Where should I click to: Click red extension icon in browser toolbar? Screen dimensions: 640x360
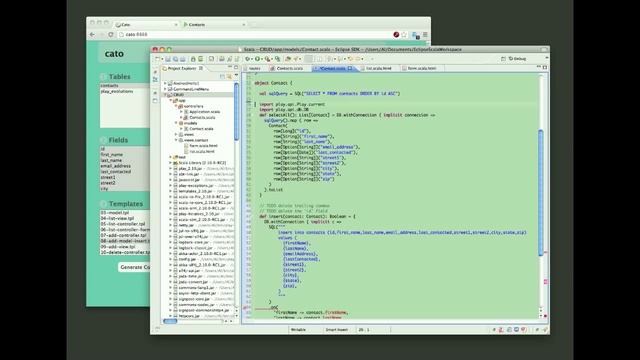(x=396, y=35)
